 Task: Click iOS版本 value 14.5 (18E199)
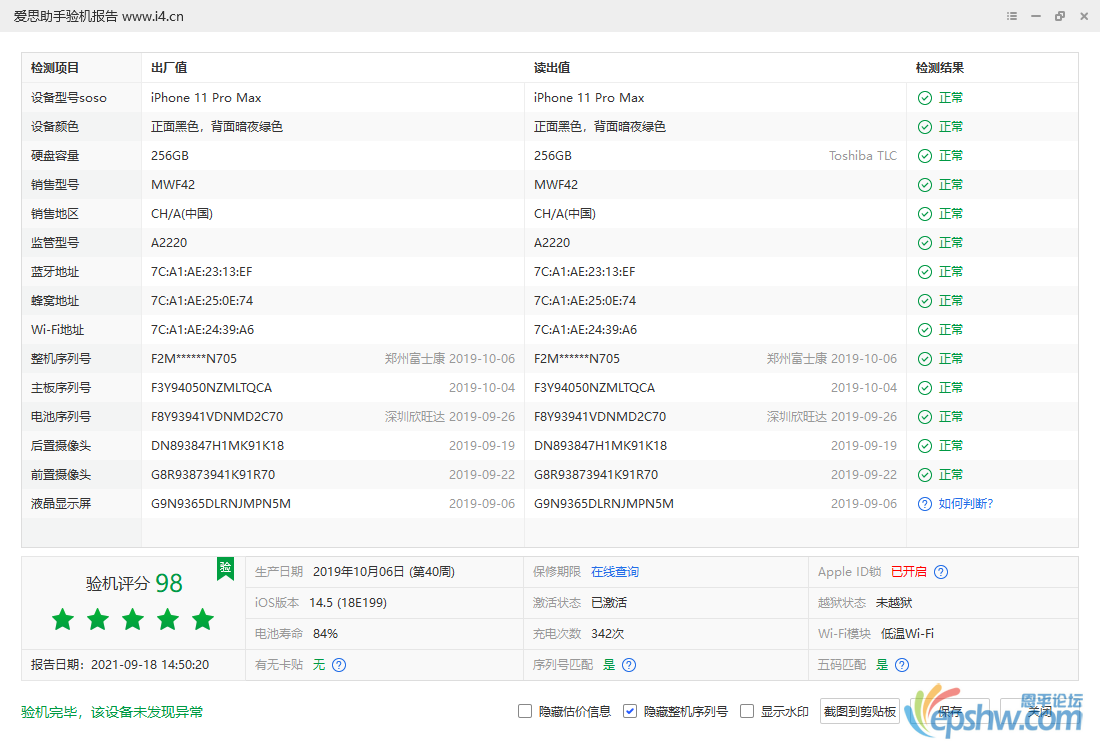348,602
